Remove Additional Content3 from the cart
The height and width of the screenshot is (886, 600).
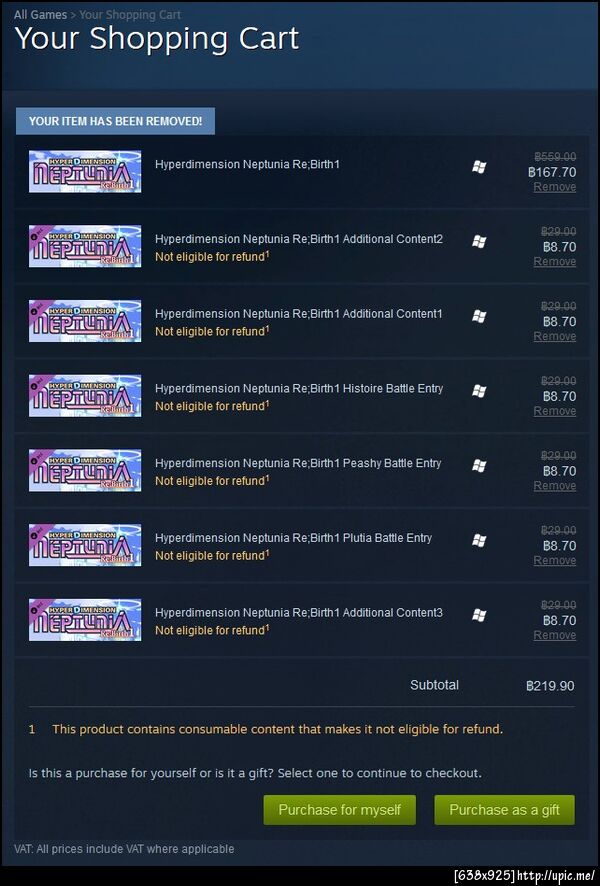pos(555,635)
